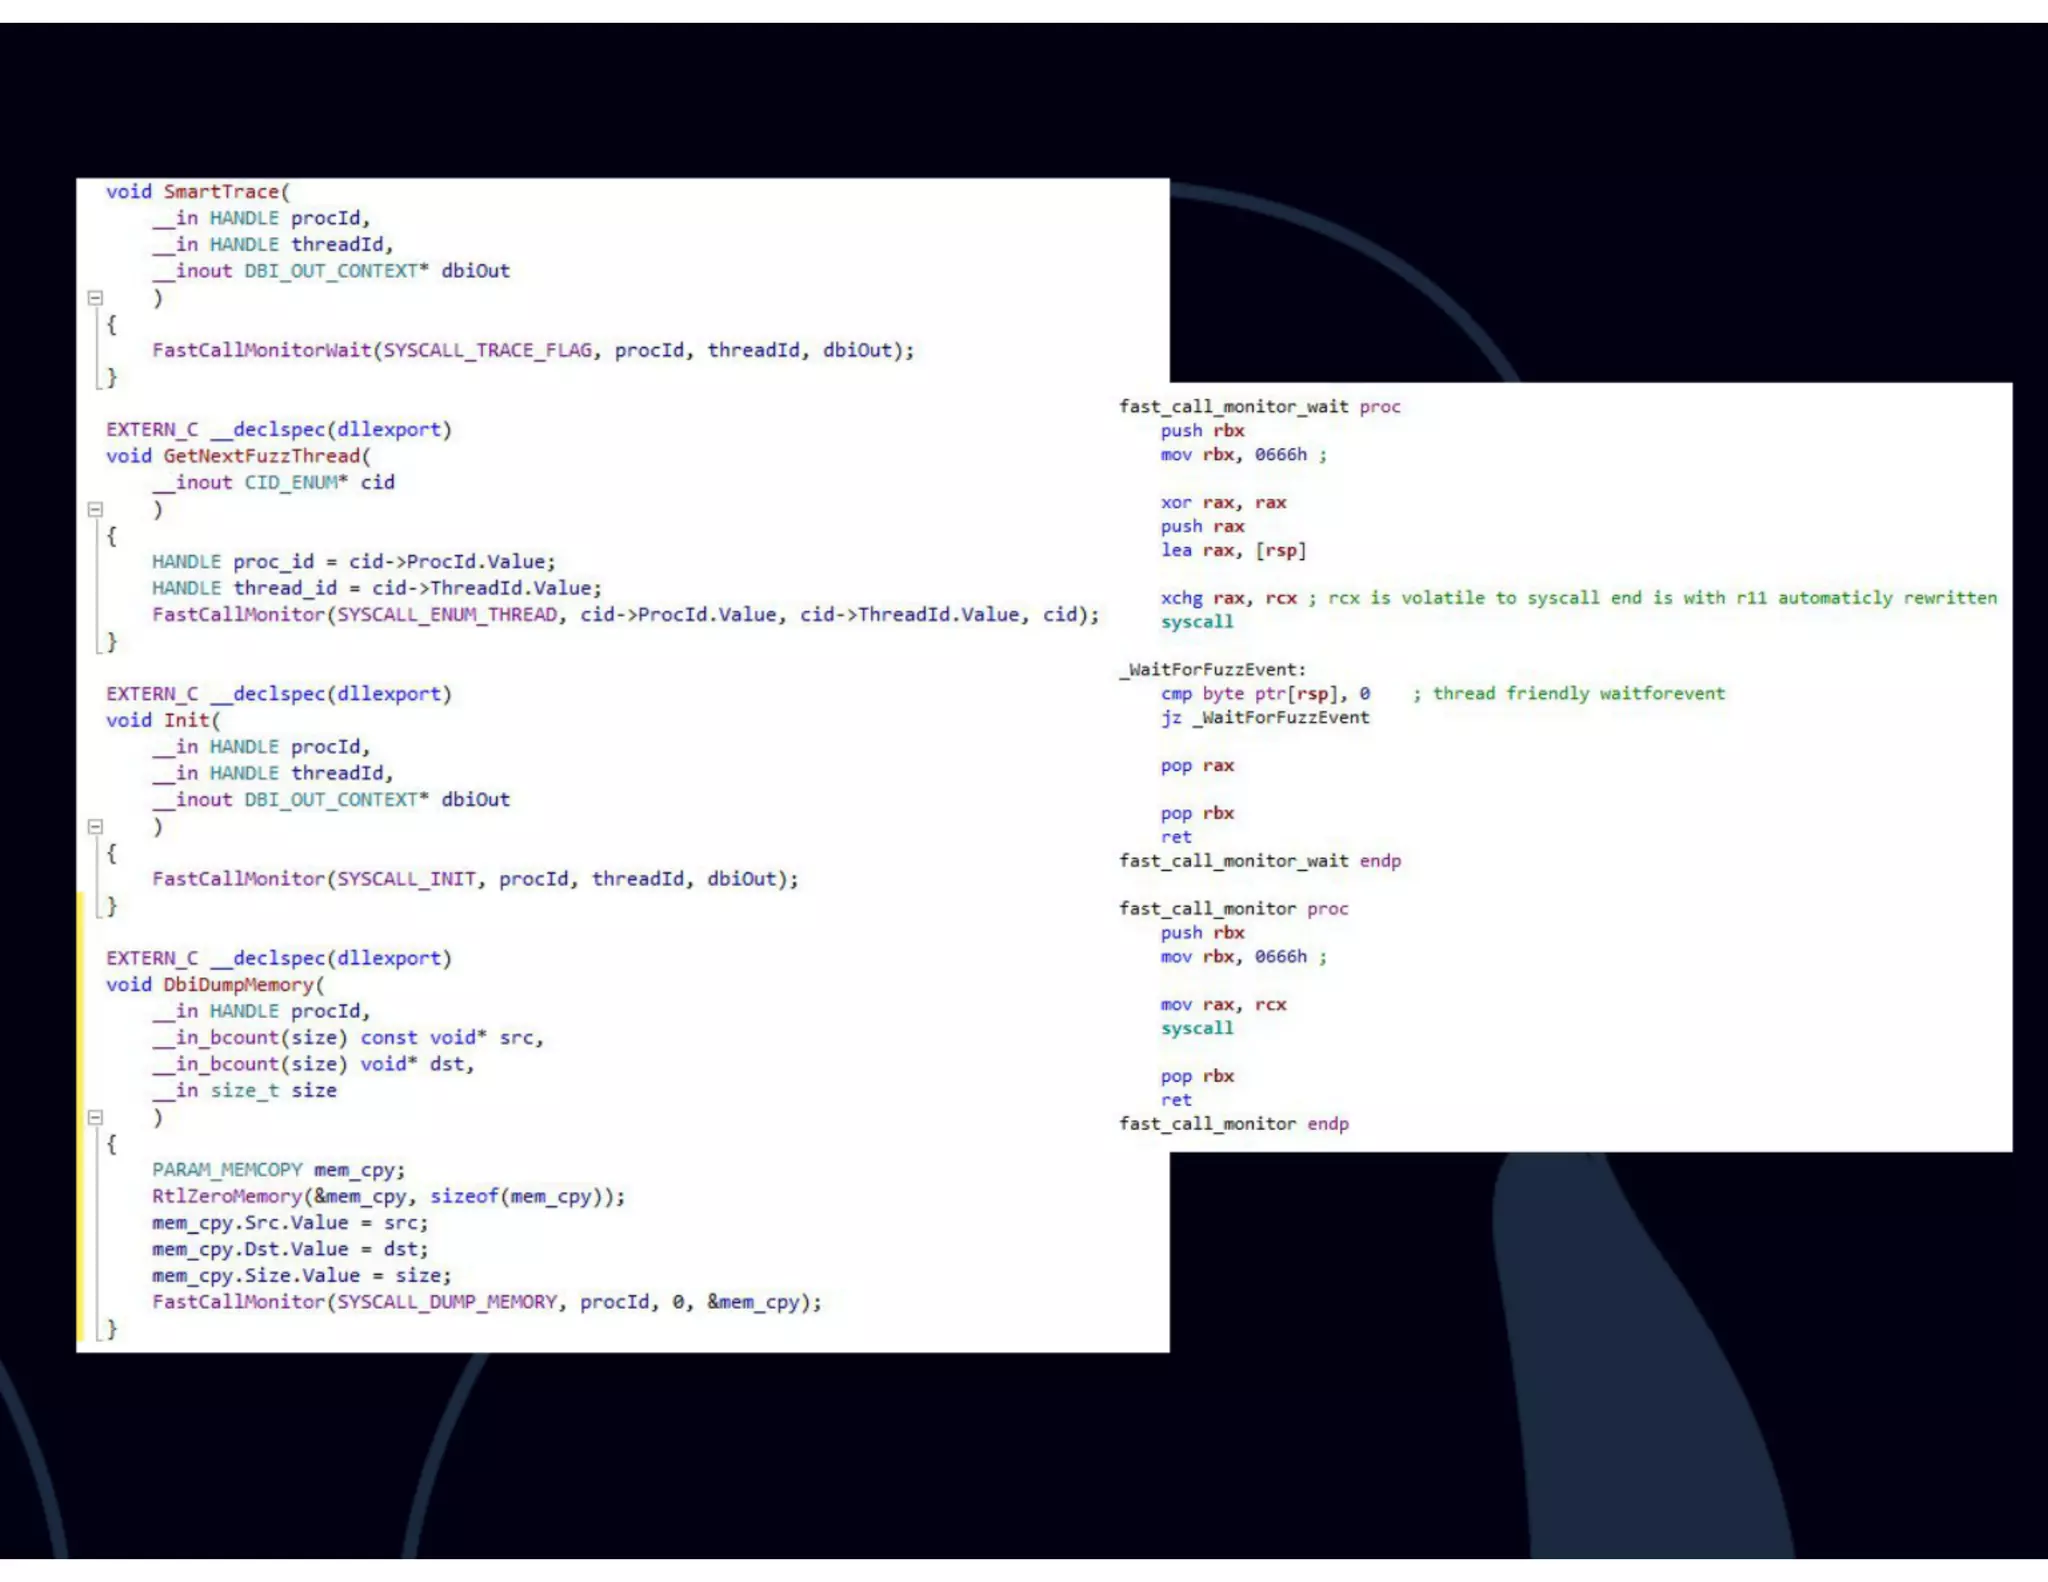Click the 'xchg rax, rcx' instruction
2048x1582 pixels.
coord(1228,597)
